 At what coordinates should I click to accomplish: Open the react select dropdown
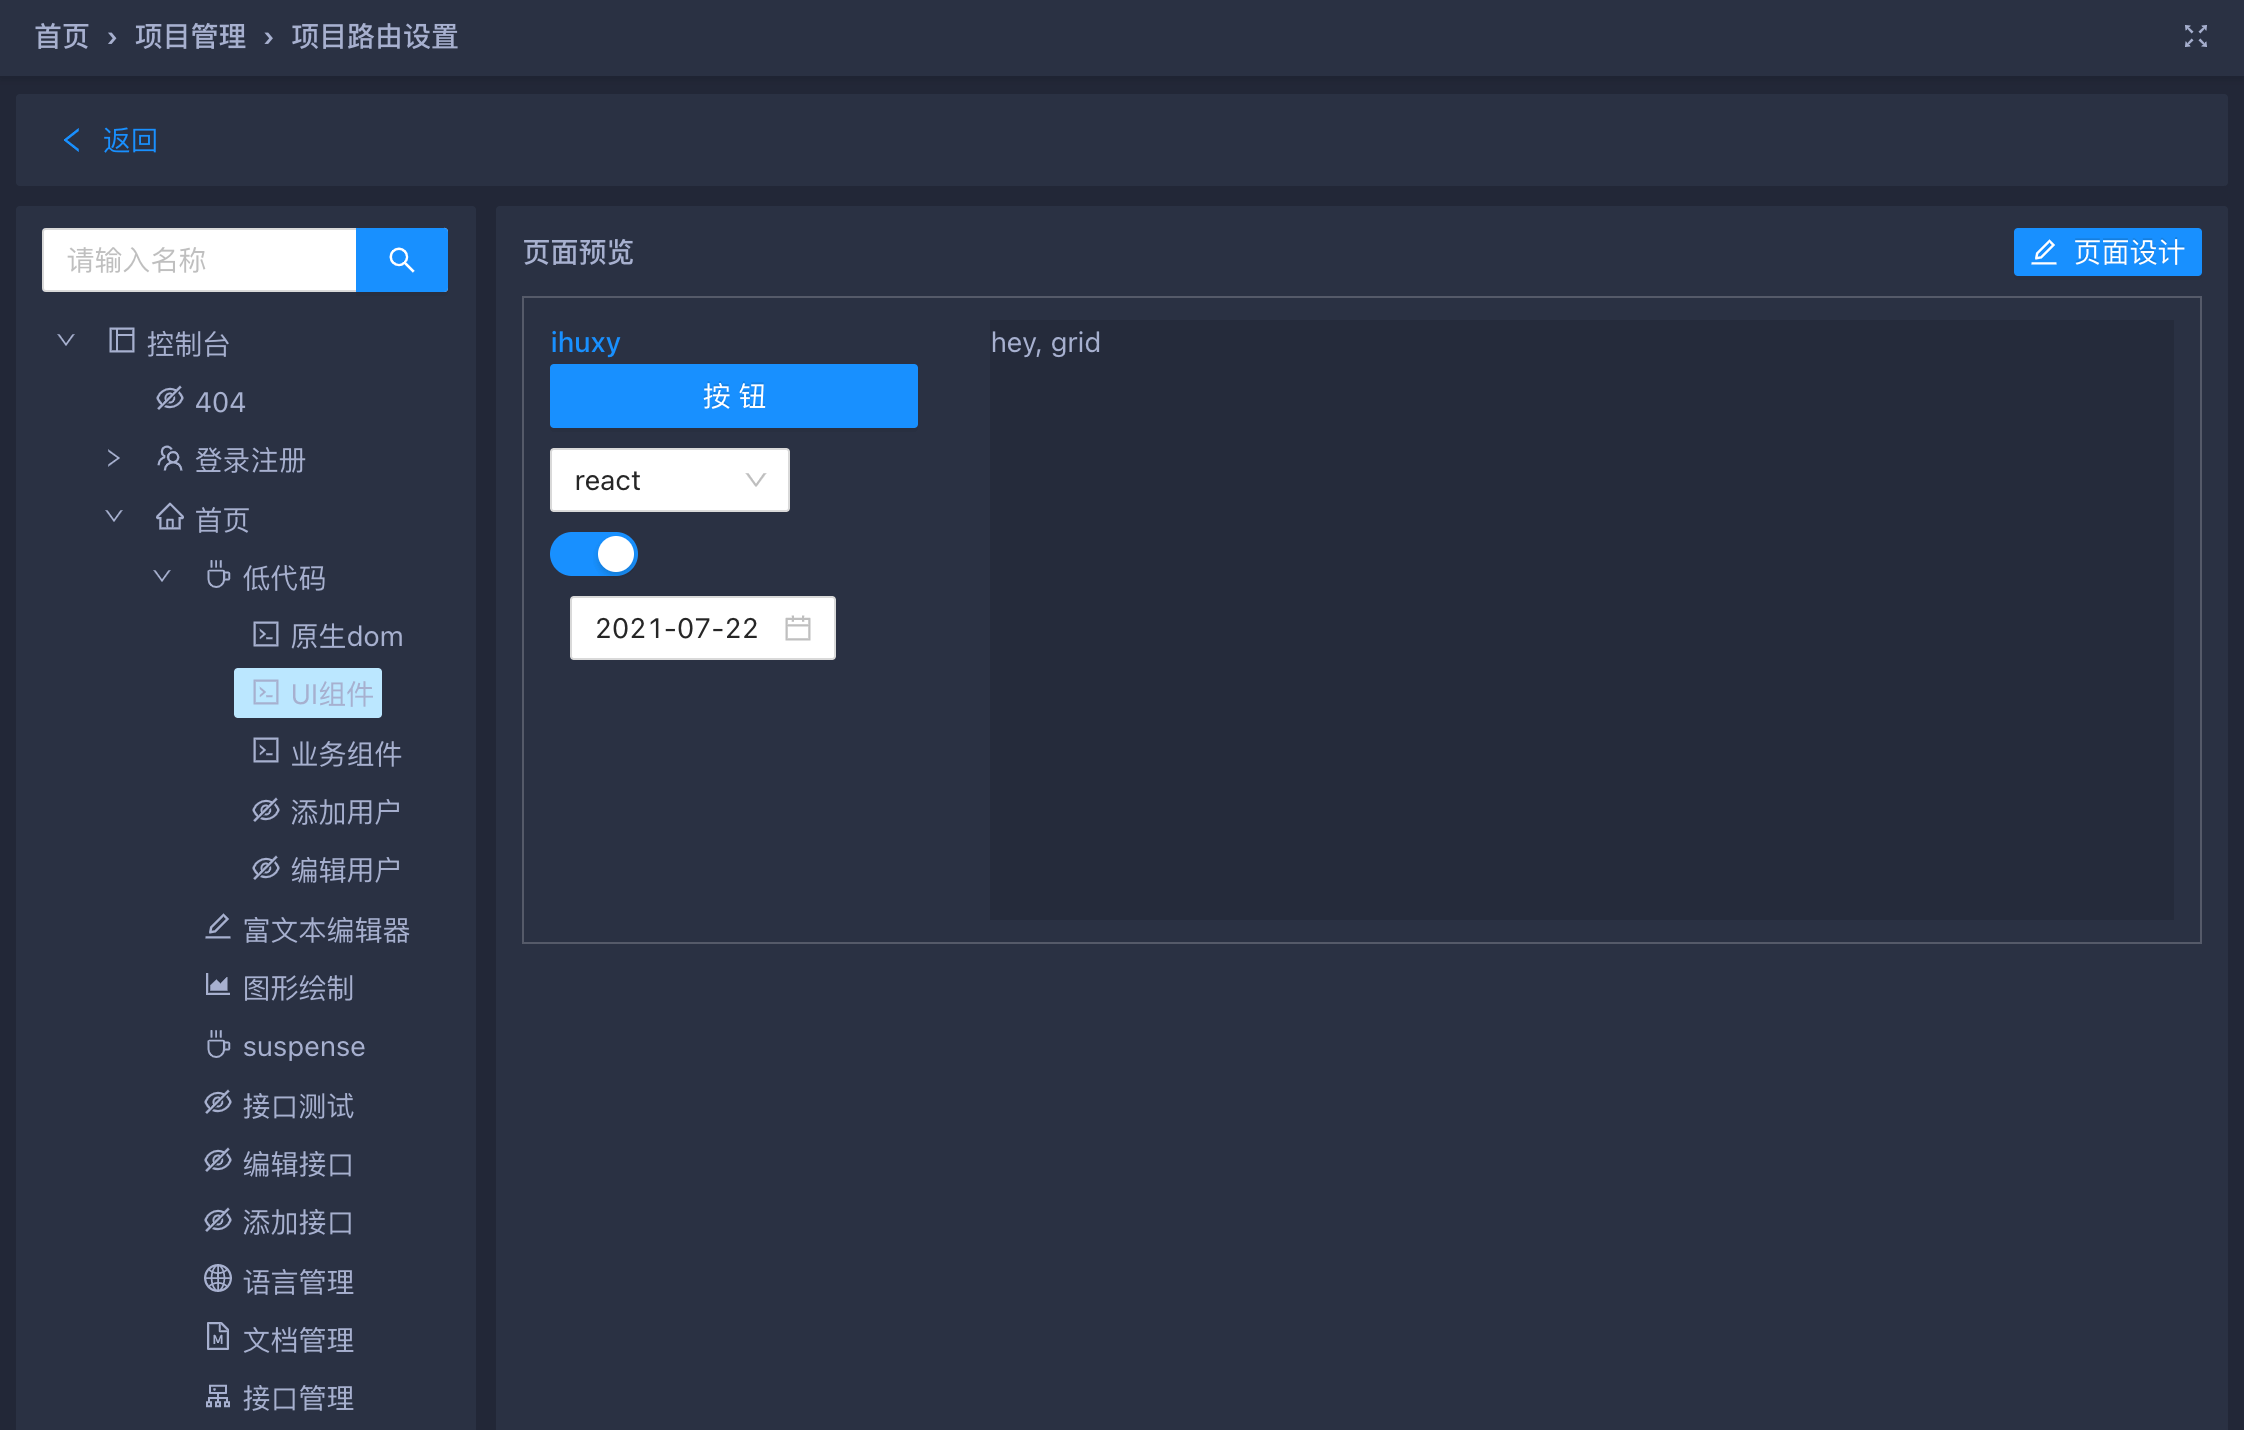pos(669,480)
